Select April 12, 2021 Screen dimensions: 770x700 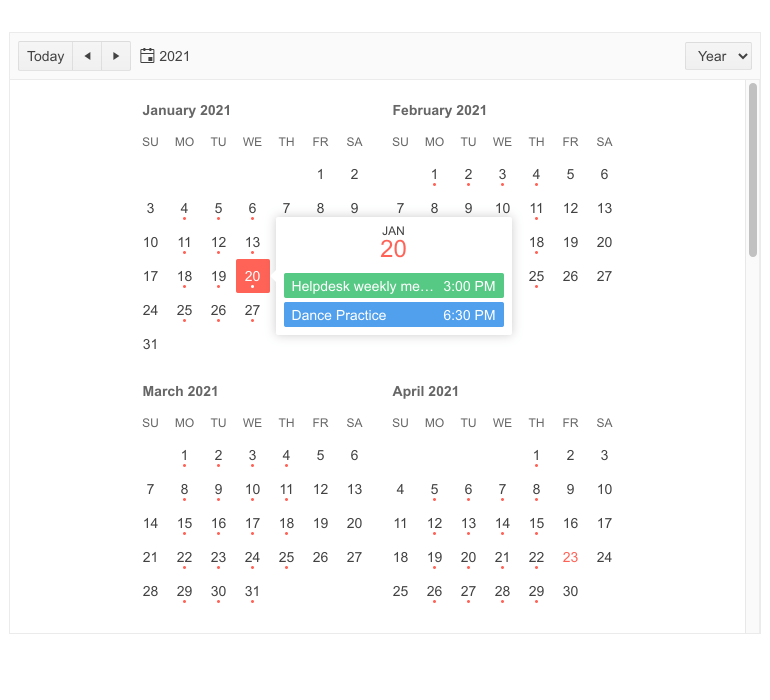[435, 523]
